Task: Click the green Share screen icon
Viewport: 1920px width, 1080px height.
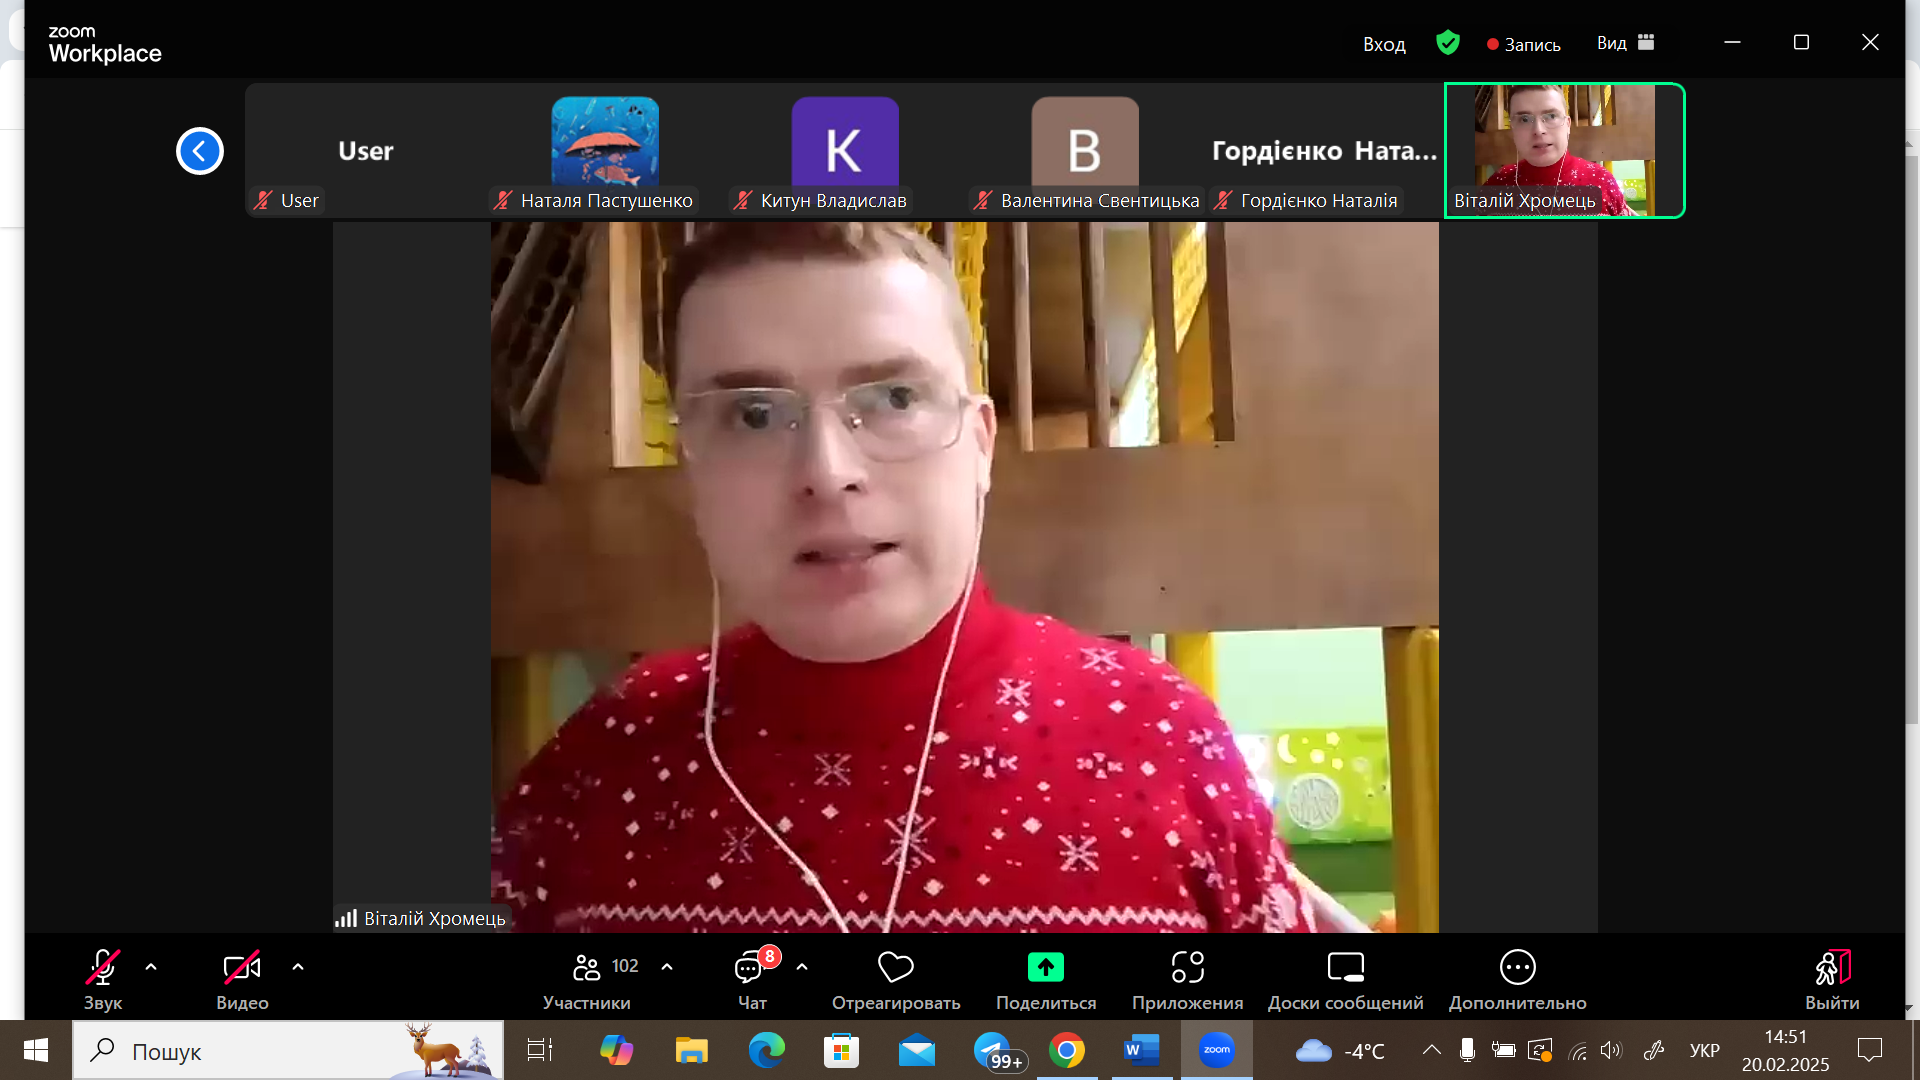Action: point(1045,967)
